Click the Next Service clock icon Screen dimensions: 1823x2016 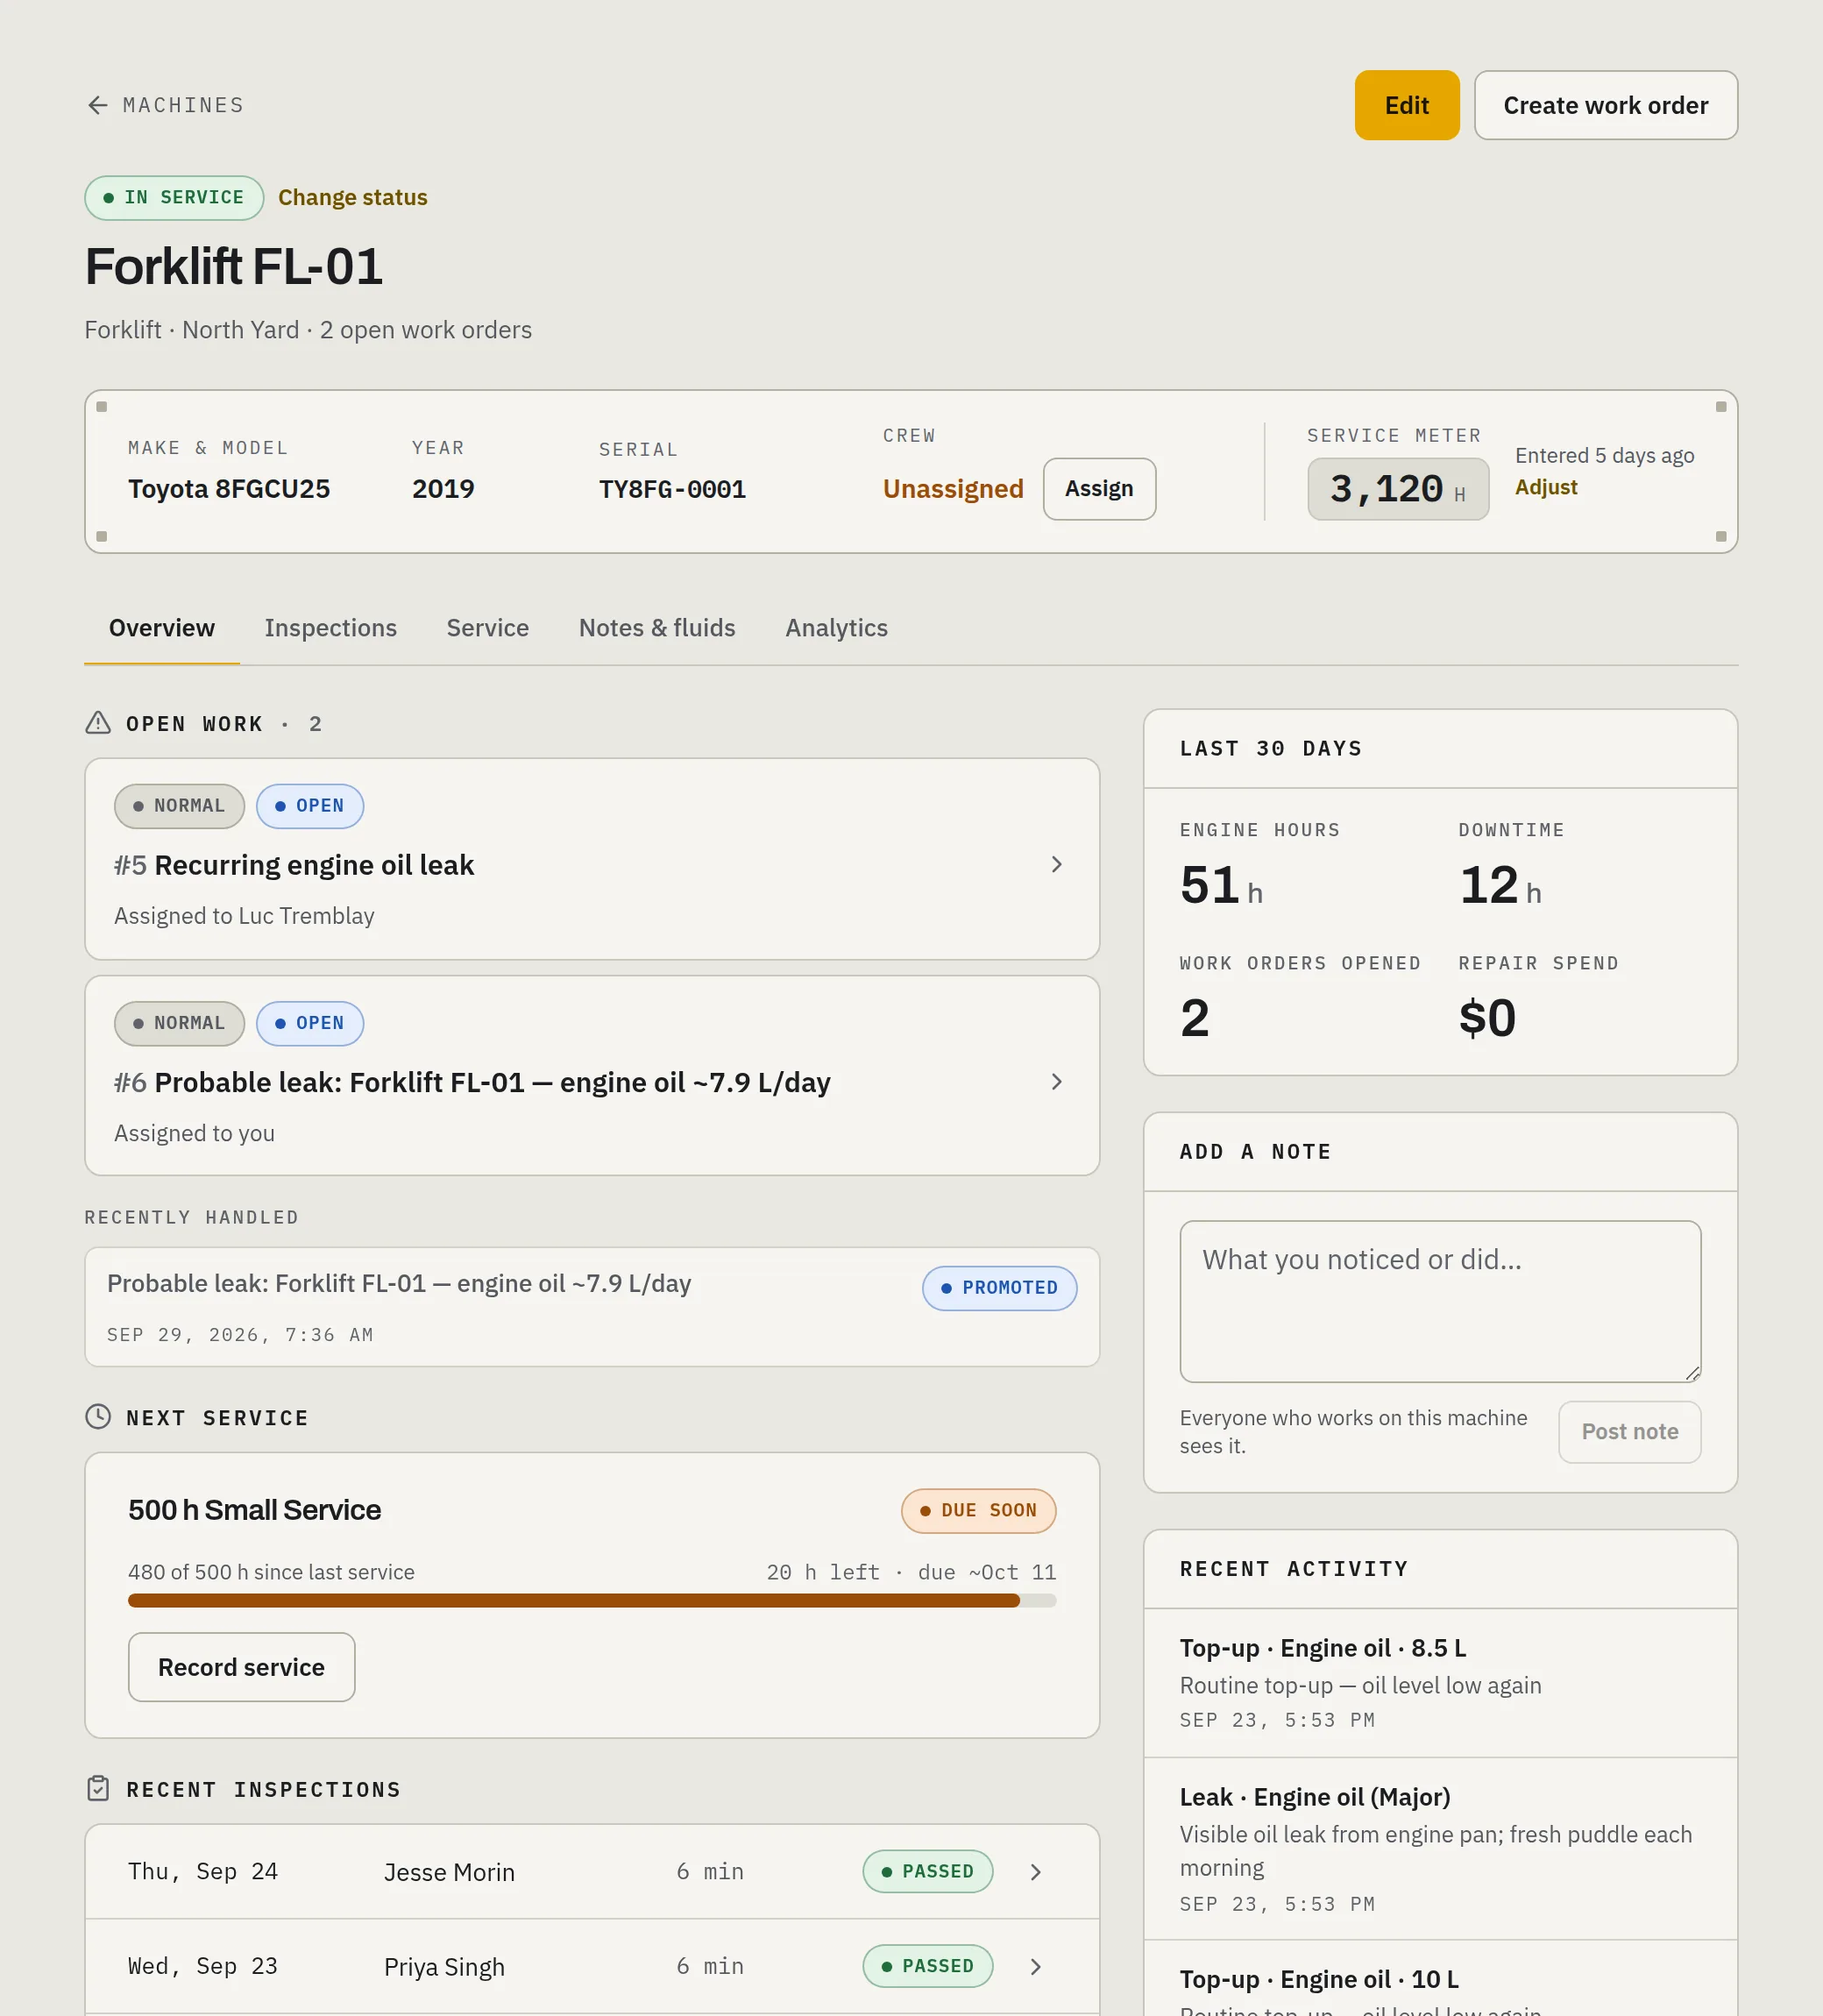[x=98, y=1416]
